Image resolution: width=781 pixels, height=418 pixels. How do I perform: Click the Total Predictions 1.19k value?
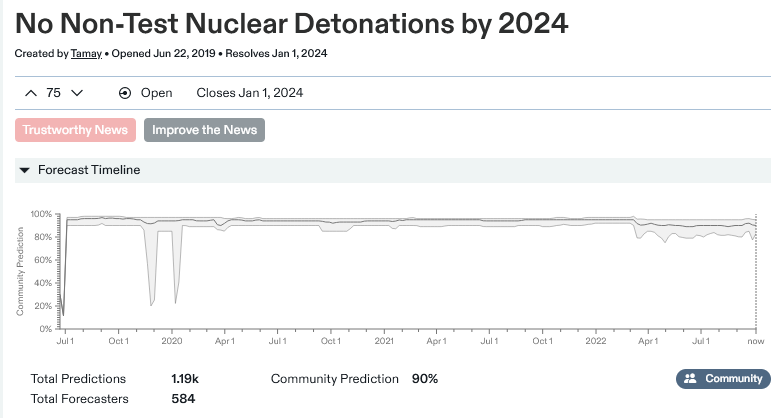[185, 379]
